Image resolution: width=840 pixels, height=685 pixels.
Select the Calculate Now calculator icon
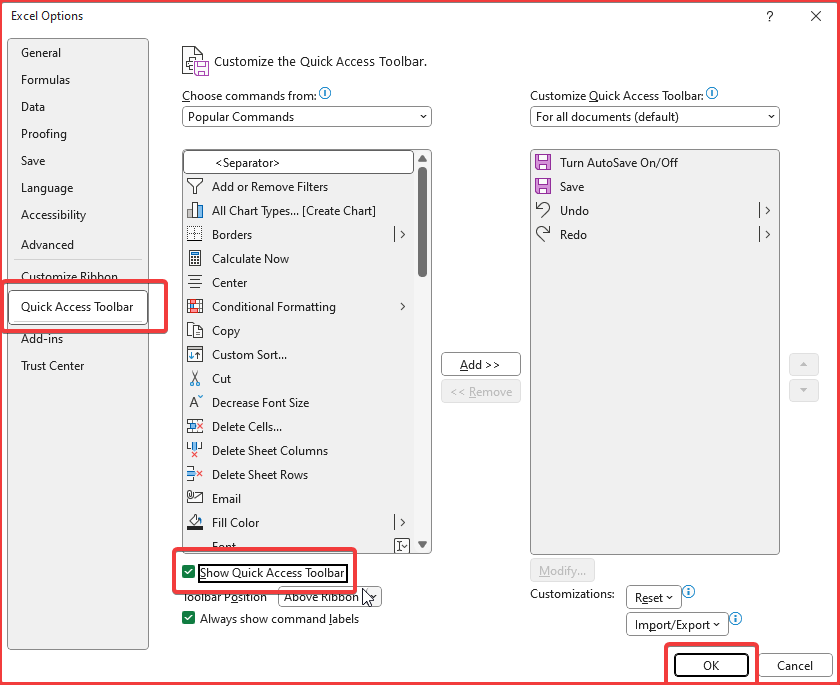195,259
